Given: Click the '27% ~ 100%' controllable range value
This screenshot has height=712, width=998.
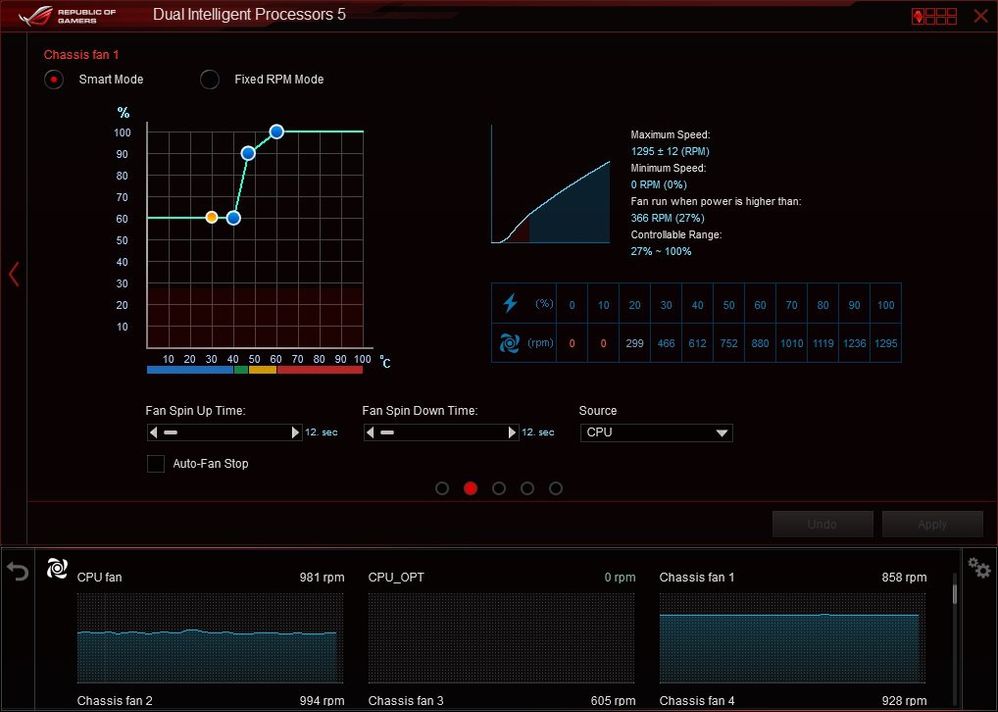Looking at the screenshot, I should [661, 251].
